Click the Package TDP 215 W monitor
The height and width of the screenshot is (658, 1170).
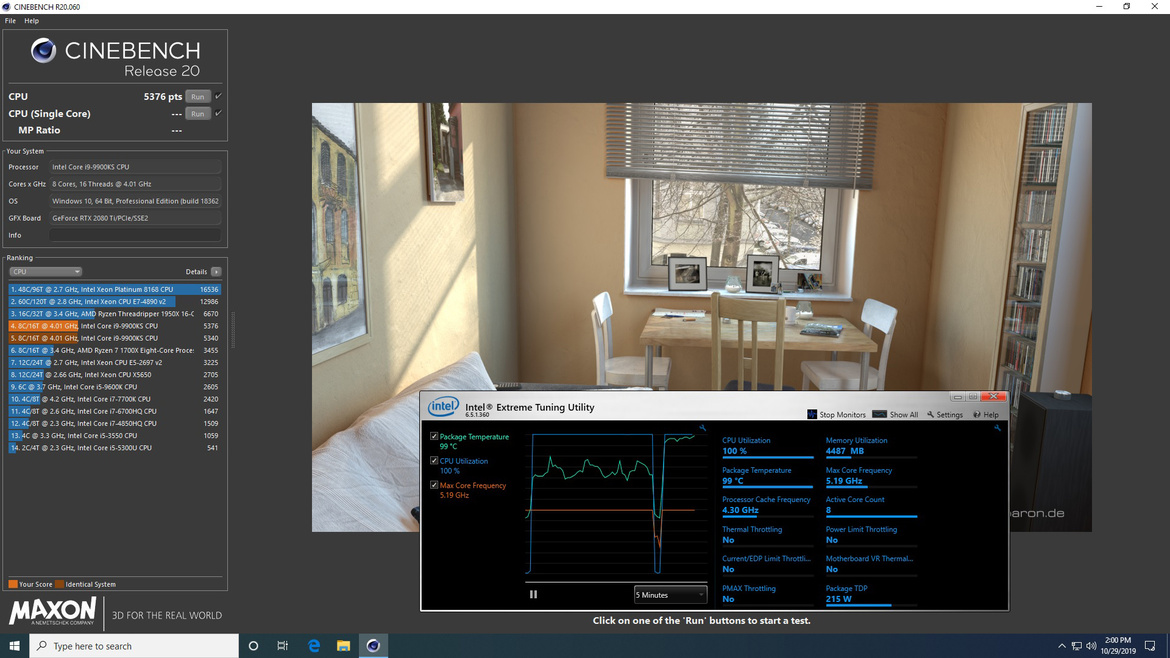pos(871,594)
